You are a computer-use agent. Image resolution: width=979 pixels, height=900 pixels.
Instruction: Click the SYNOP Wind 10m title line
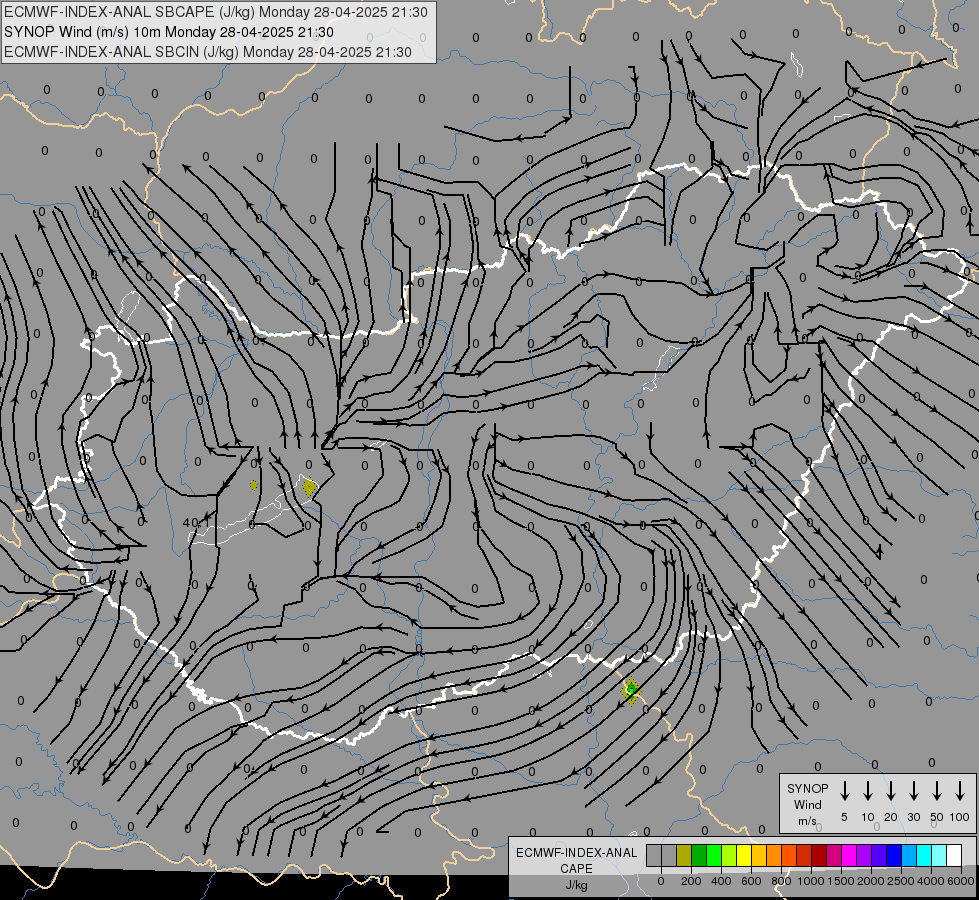169,32
